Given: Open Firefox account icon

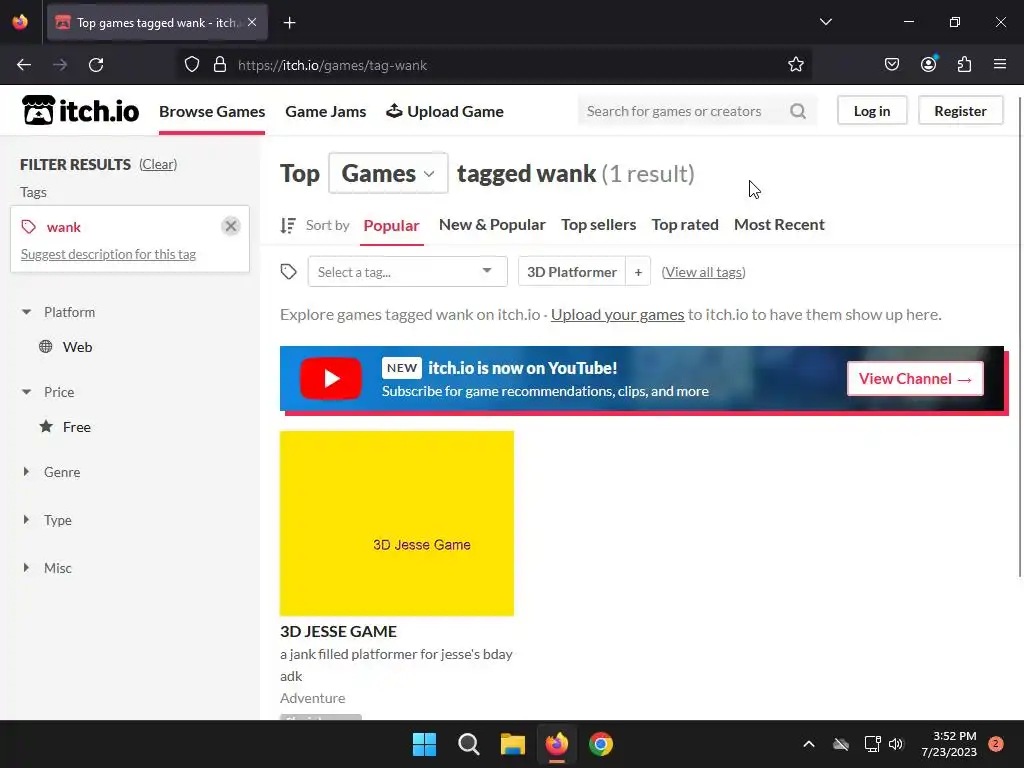Looking at the screenshot, I should pos(928,64).
